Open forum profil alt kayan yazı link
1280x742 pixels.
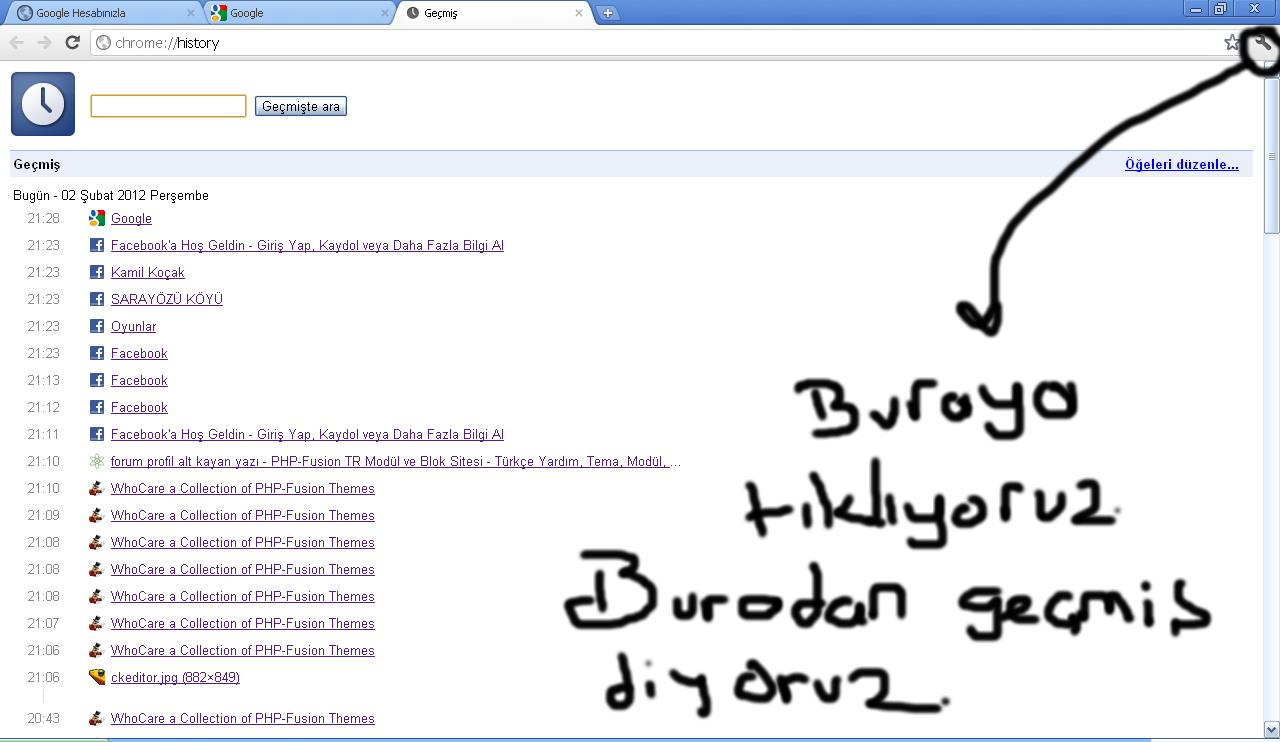click(396, 461)
